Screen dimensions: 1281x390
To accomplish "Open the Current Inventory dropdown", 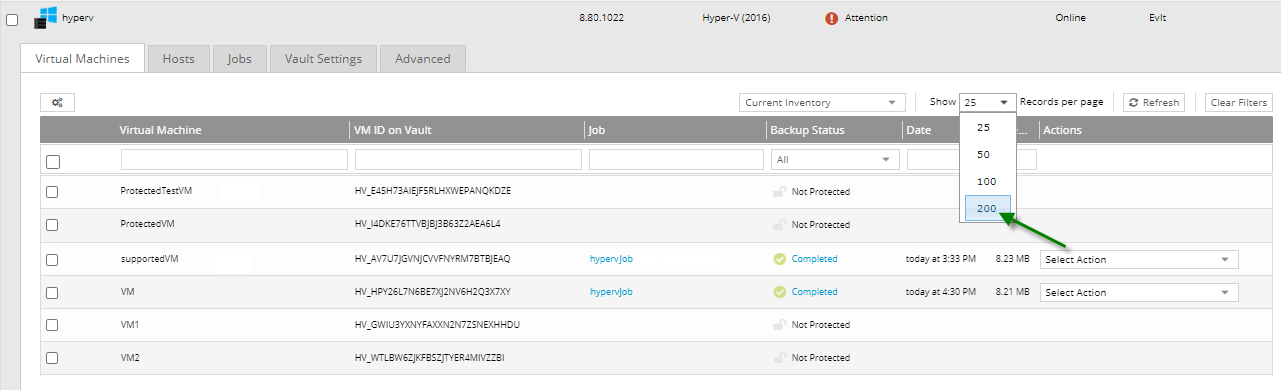I will (x=823, y=102).
